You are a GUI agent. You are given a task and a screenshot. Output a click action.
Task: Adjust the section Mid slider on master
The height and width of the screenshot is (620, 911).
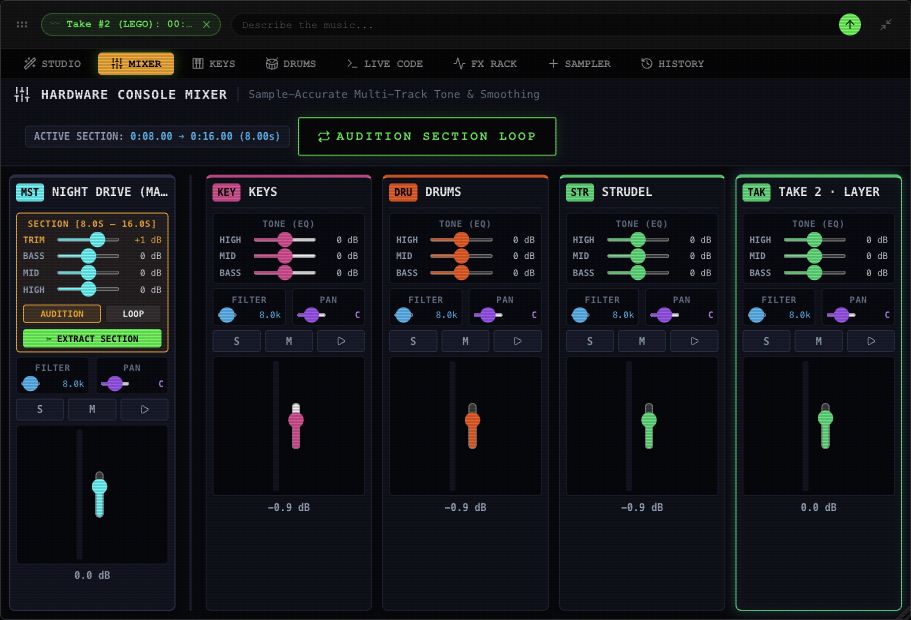pyautogui.click(x=88, y=273)
